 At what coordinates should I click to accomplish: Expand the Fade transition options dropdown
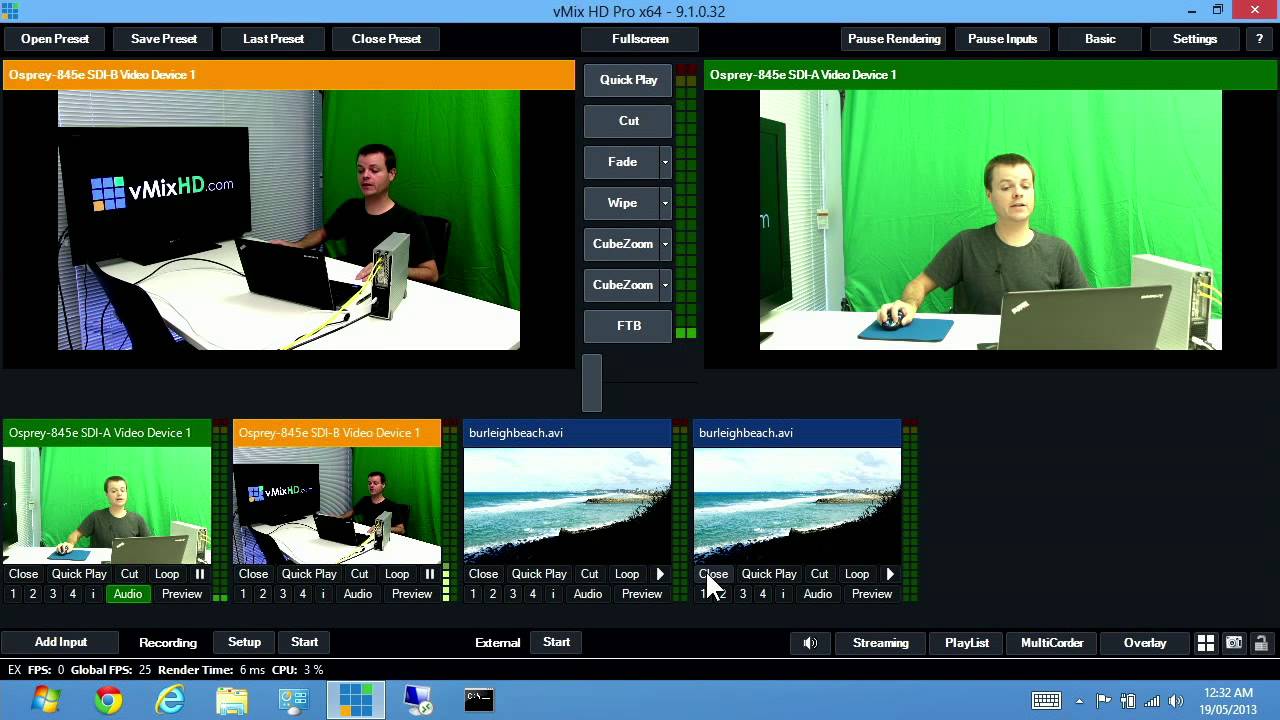pyautogui.click(x=665, y=162)
